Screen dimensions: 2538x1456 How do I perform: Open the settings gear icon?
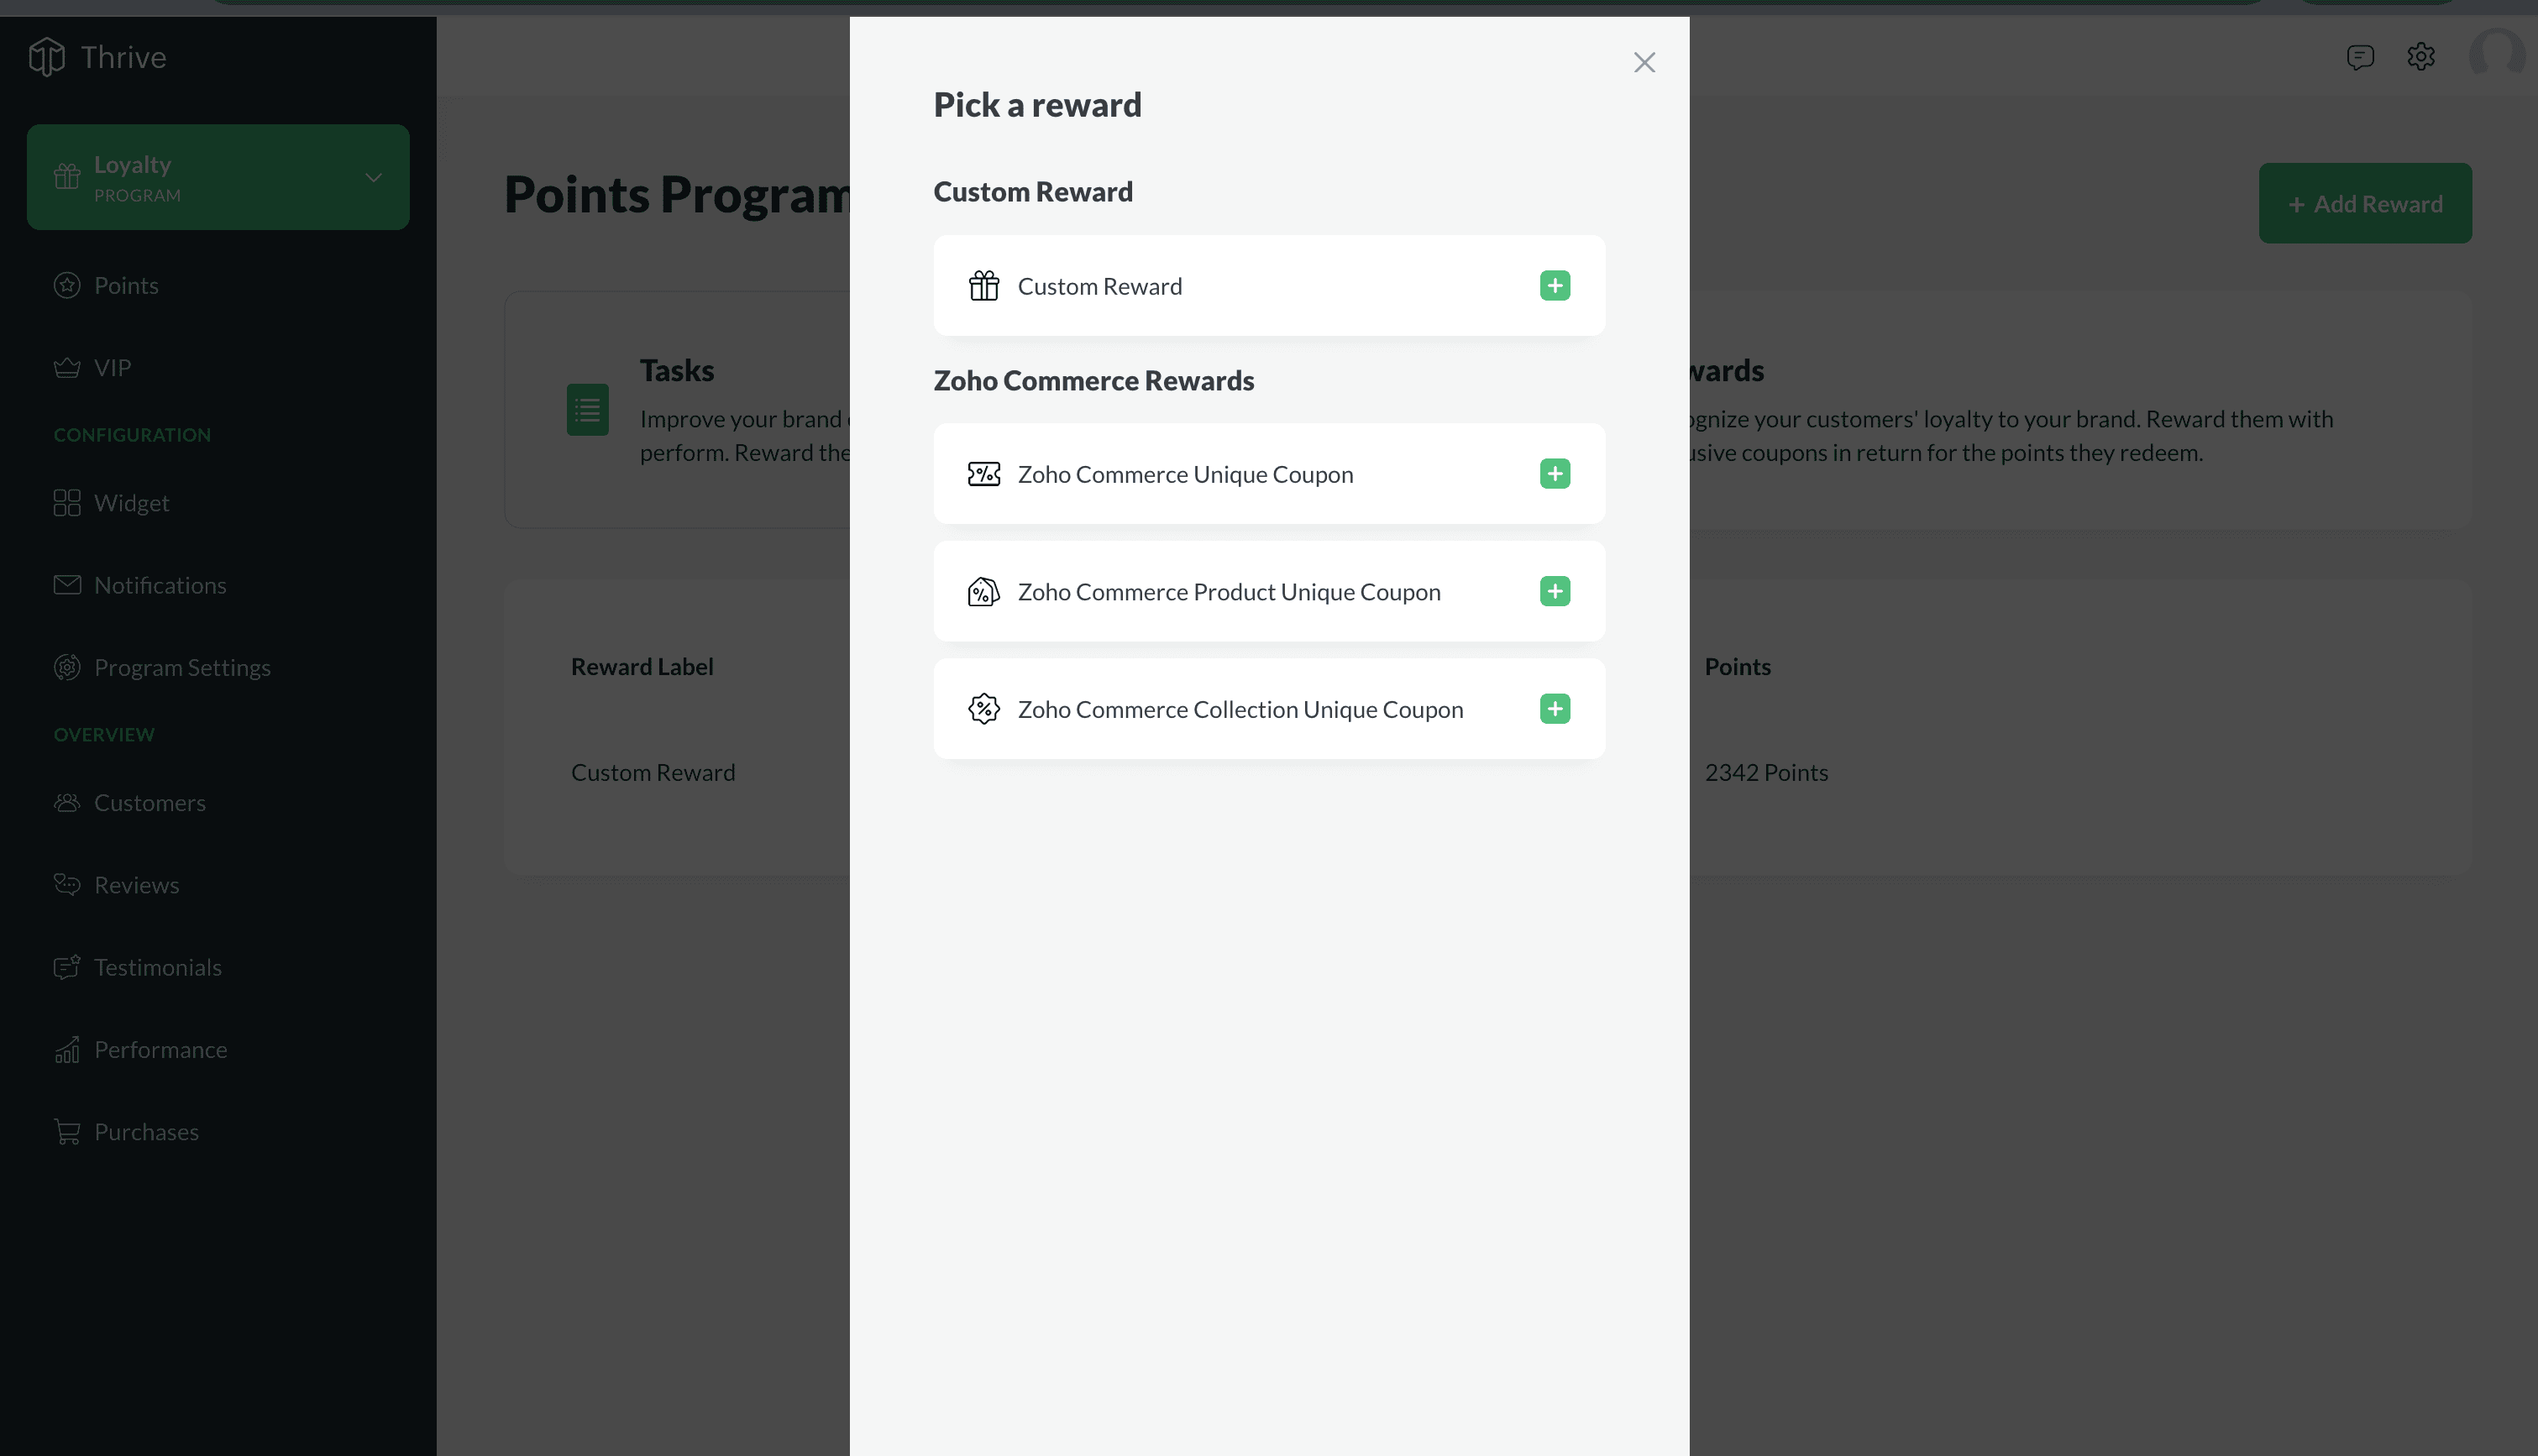[2420, 57]
